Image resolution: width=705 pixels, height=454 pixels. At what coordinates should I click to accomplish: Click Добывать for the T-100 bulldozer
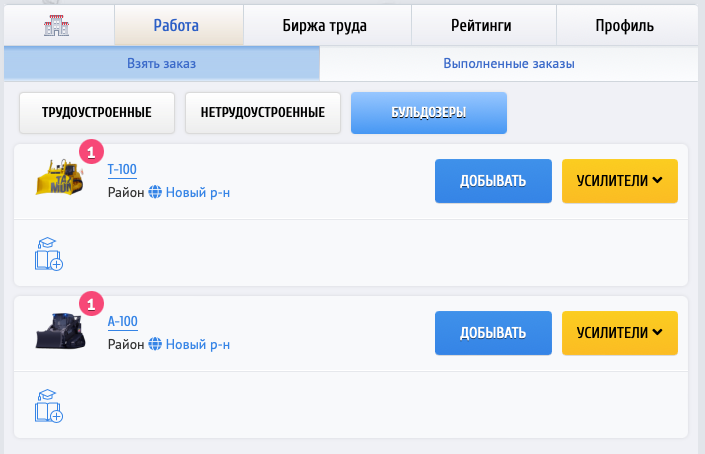(493, 181)
